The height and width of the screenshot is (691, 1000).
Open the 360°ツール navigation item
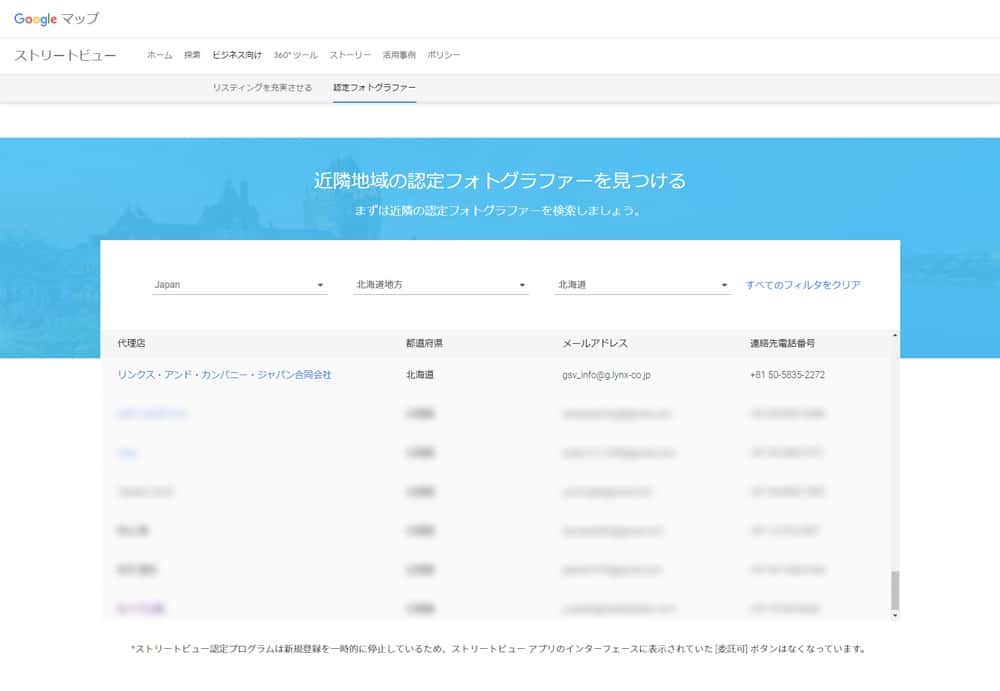pos(295,55)
